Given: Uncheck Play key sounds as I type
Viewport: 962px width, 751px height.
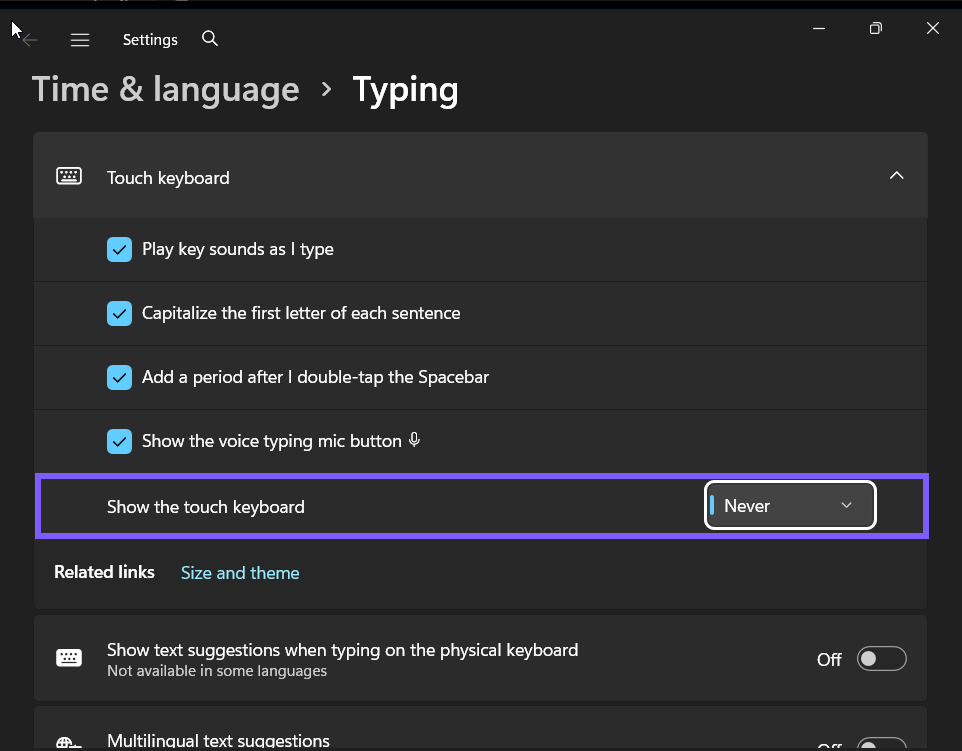Looking at the screenshot, I should click(120, 250).
